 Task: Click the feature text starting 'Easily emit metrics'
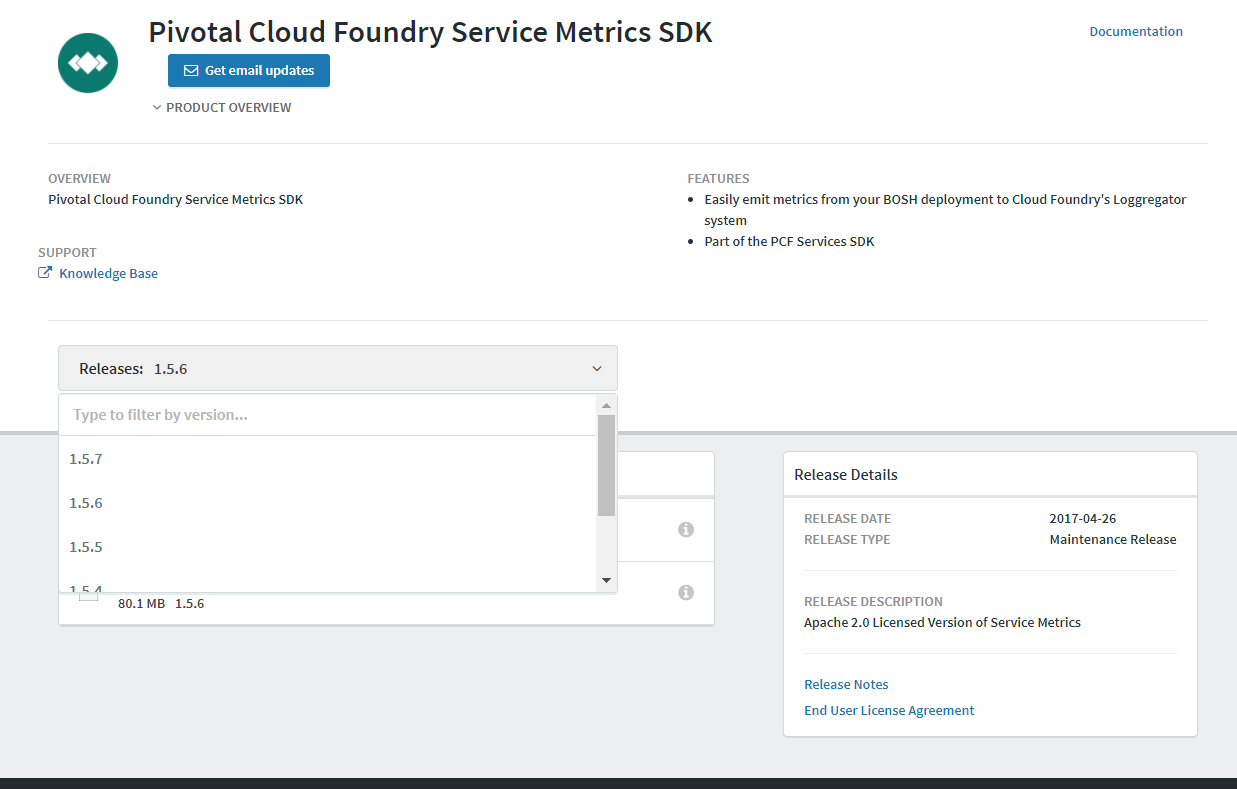[945, 210]
